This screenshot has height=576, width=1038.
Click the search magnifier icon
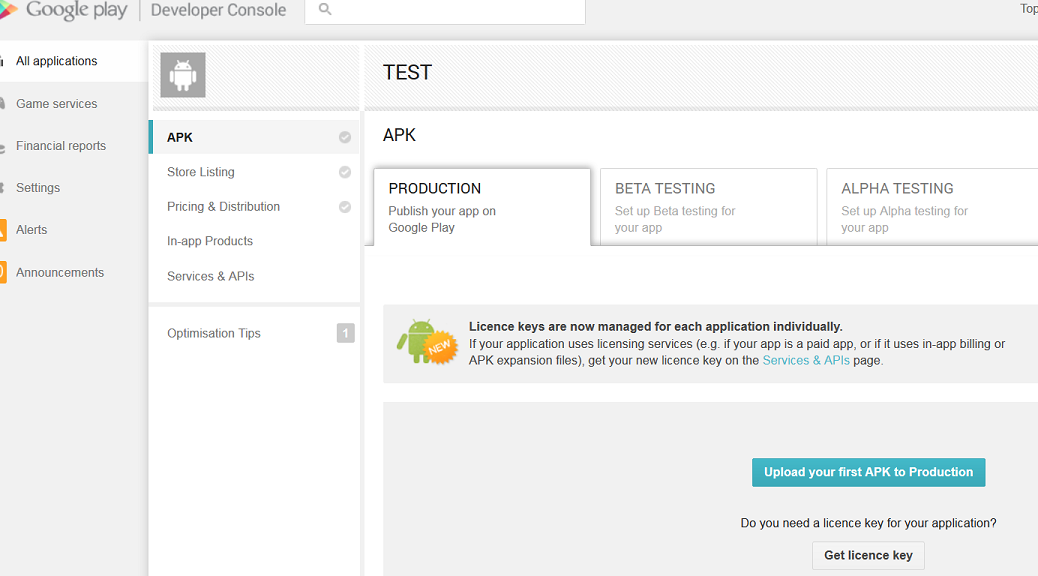pos(325,9)
